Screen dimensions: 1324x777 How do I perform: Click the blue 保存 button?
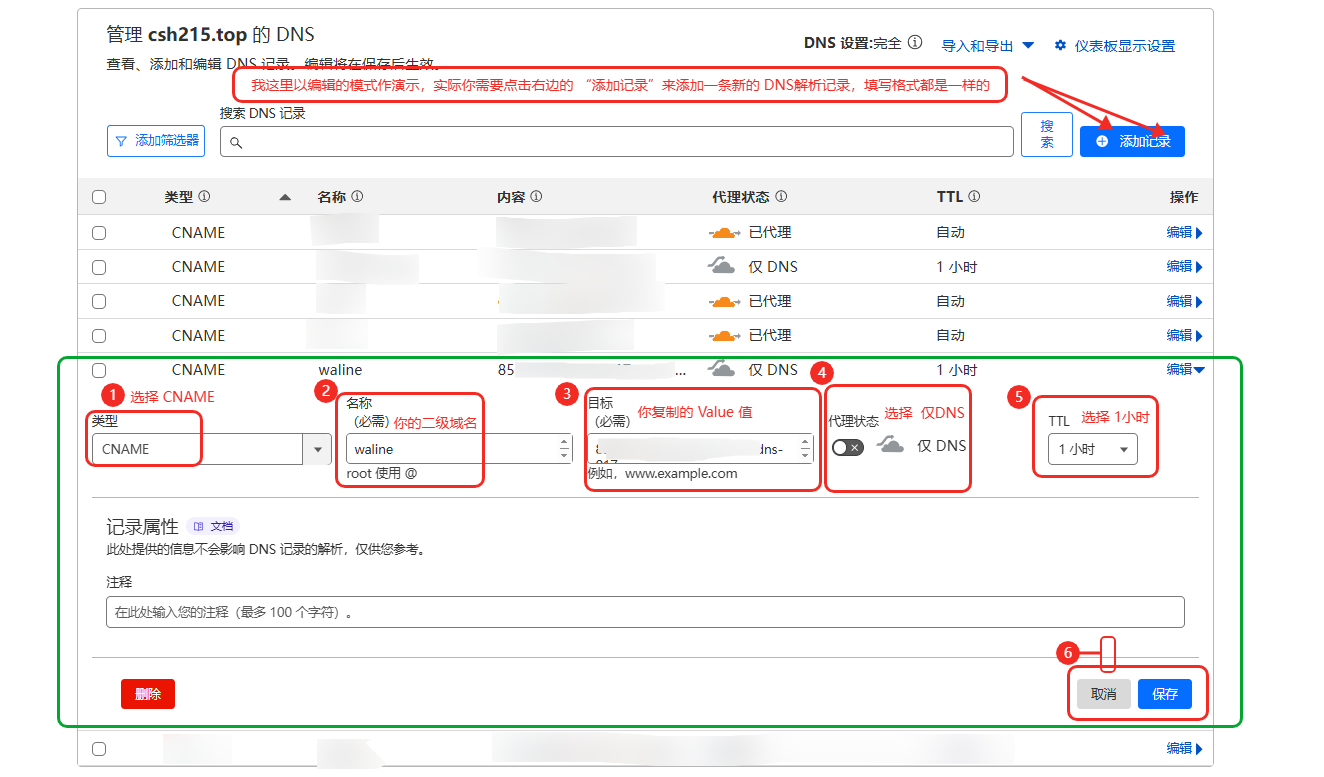(x=1164, y=694)
